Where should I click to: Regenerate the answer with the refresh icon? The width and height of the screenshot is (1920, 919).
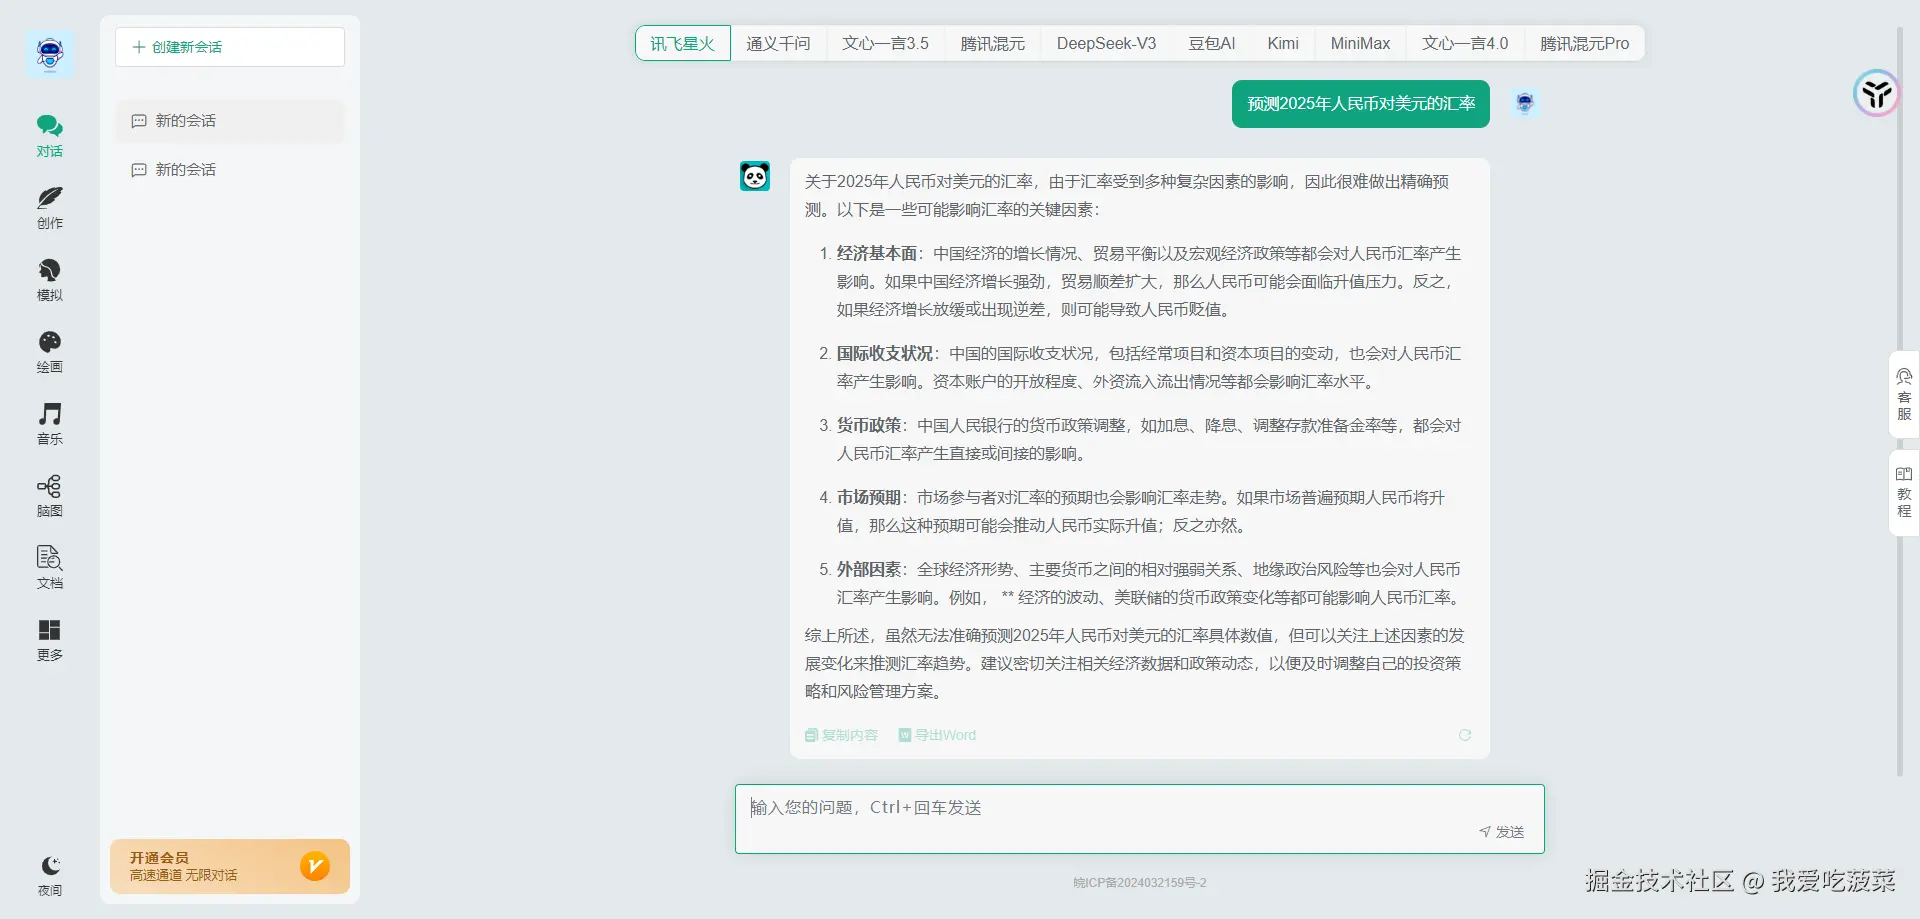1465,735
